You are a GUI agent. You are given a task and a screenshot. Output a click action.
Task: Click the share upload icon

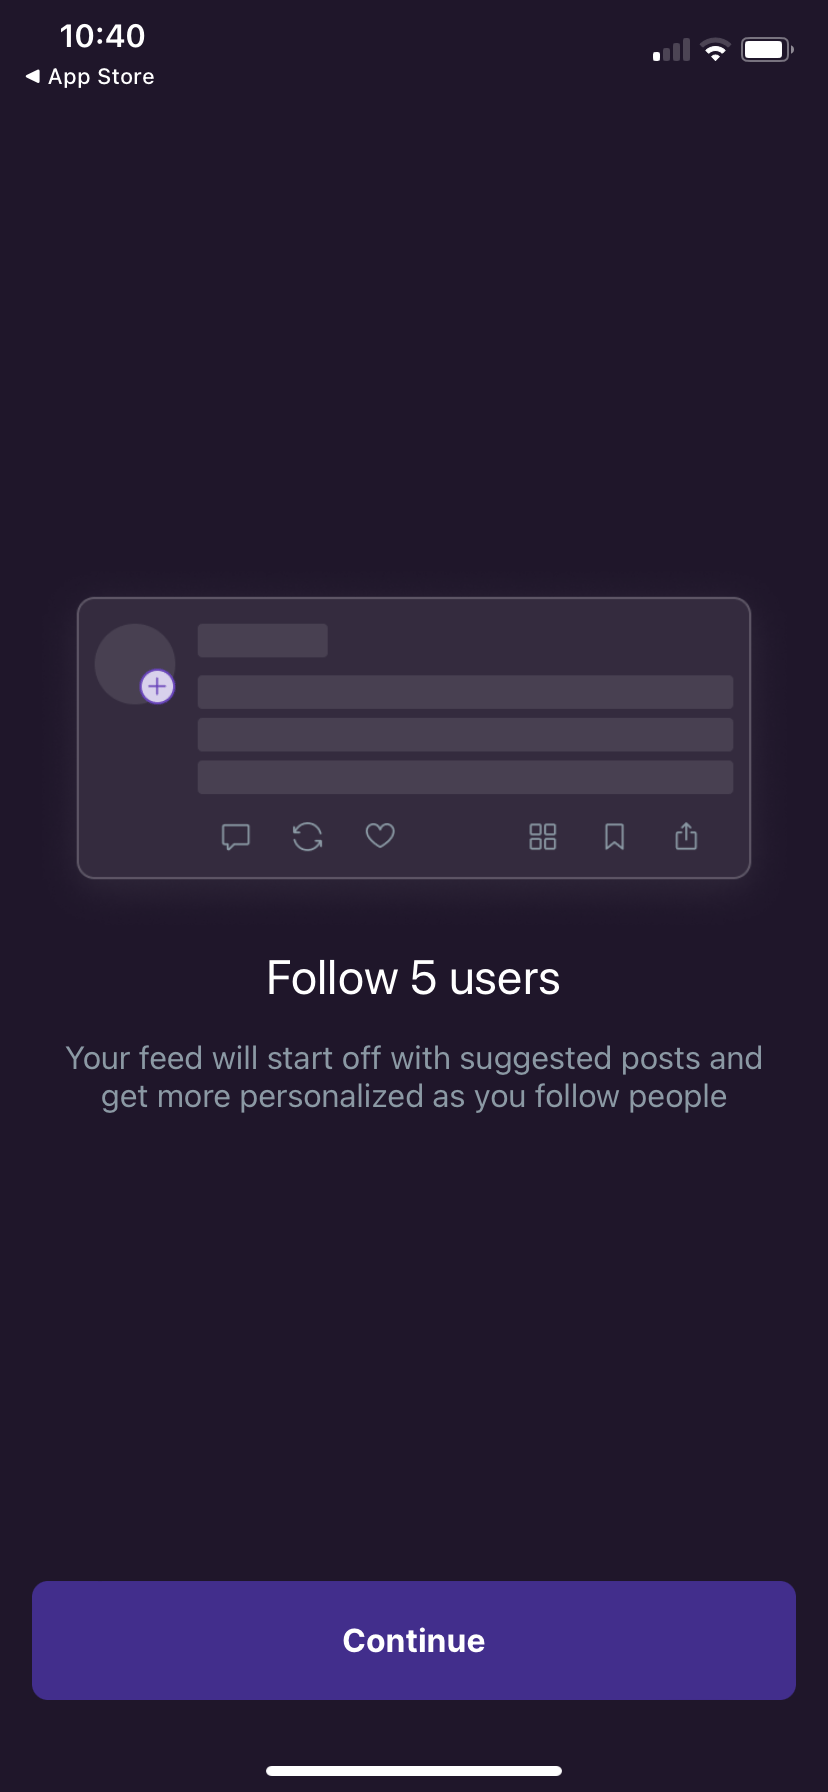click(x=686, y=836)
